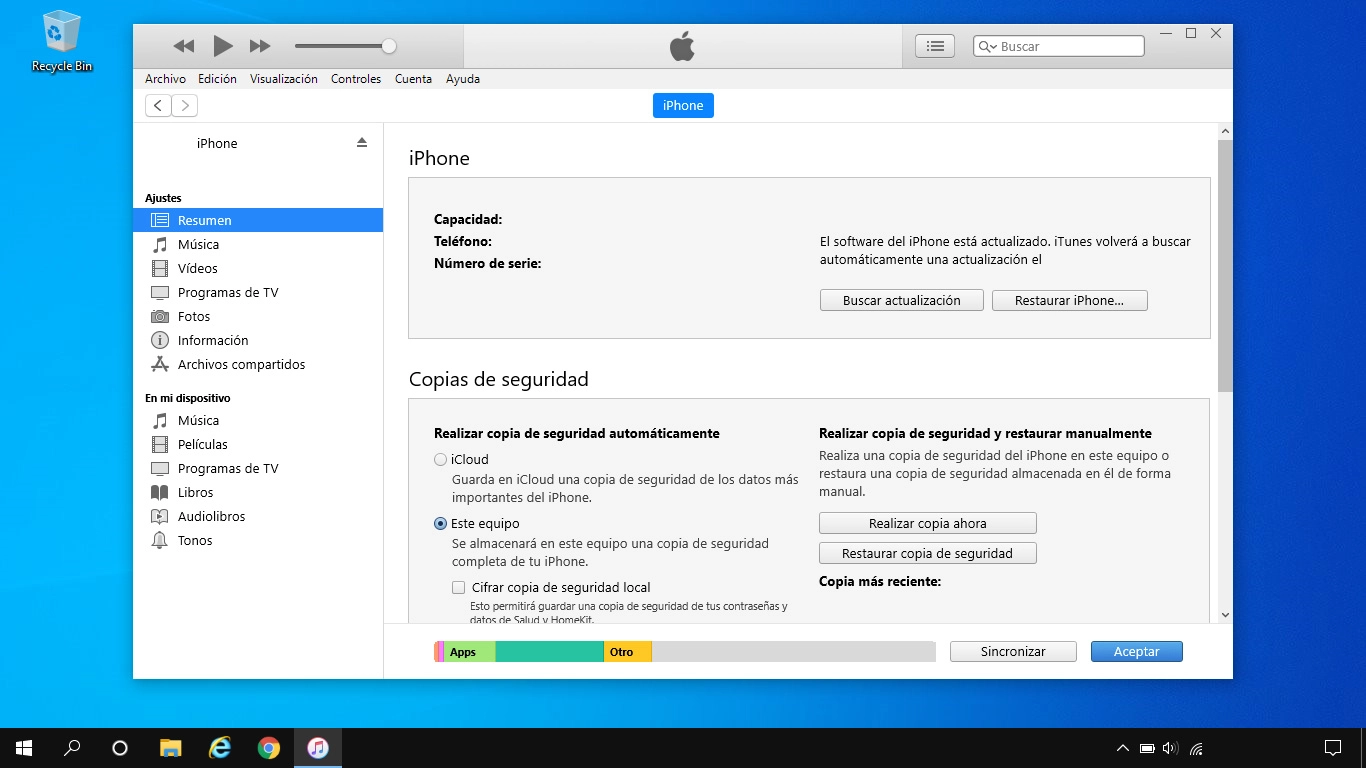This screenshot has width=1366, height=768.
Task: Click the Play button in the toolbar
Action: point(222,46)
